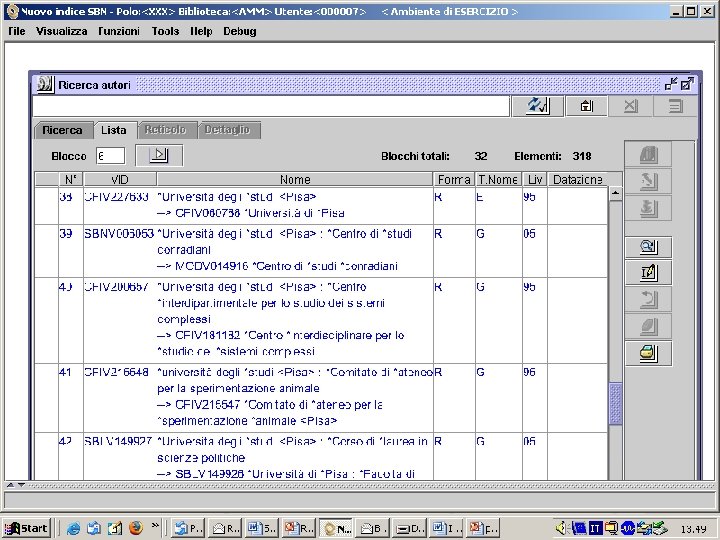This screenshot has height=540, width=720.
Task: Expand quick launch chevron on taskbar
Action: [155, 525]
